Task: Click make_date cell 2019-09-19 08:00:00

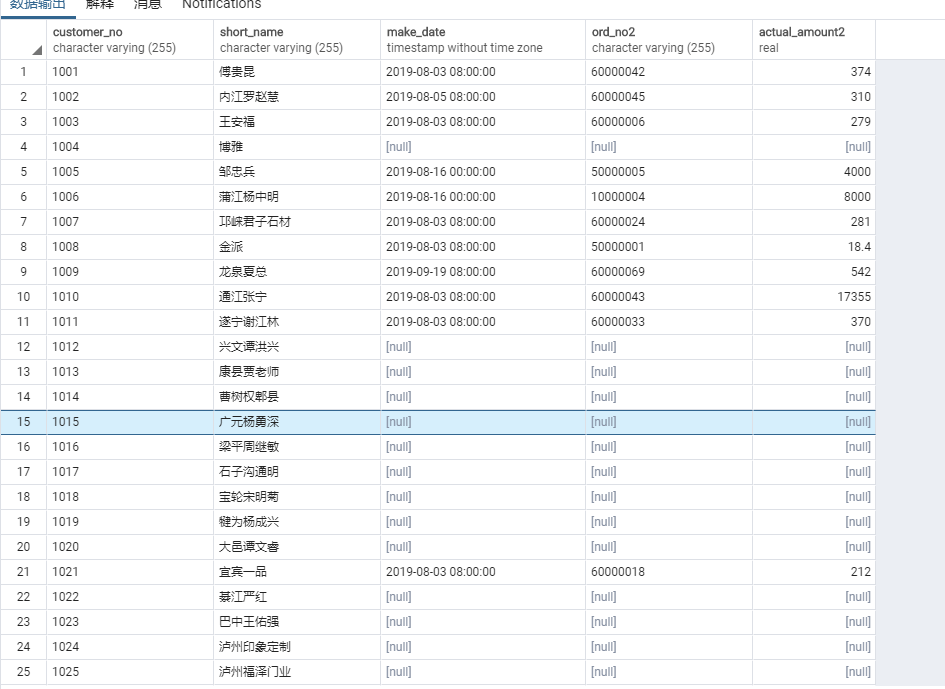Action: click(483, 272)
